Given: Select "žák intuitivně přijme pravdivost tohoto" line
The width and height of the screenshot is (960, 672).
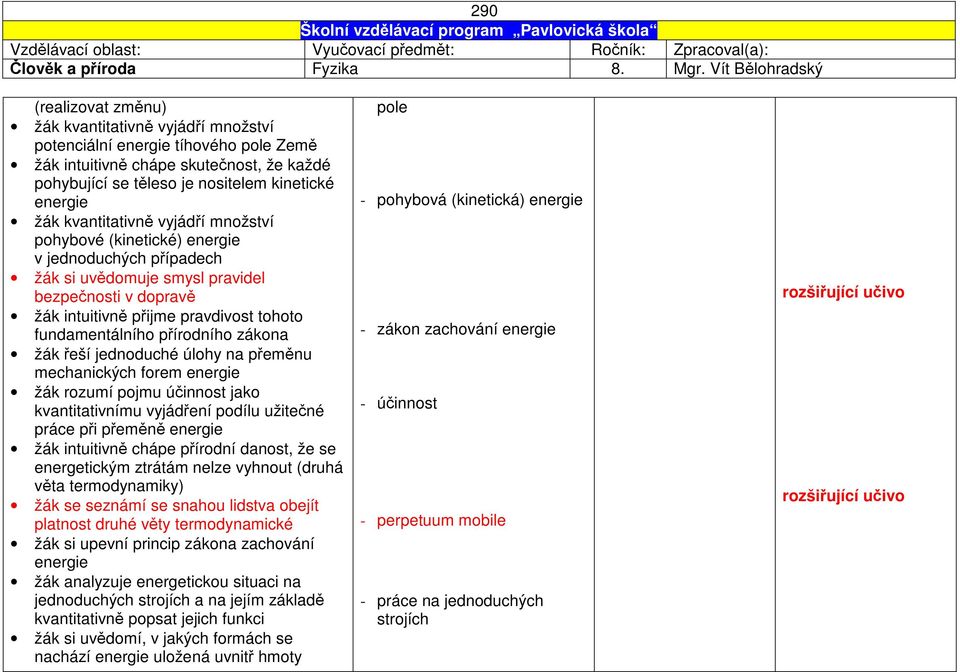Looking at the screenshot, I should [x=168, y=316].
